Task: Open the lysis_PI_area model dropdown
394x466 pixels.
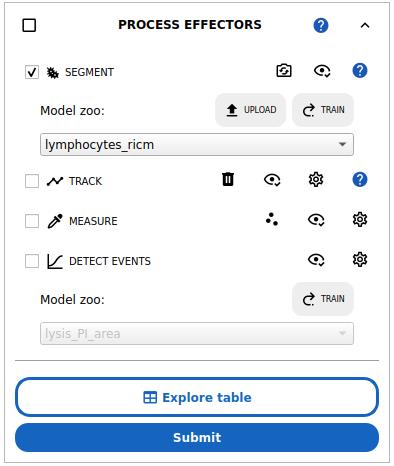Action: [x=197, y=333]
